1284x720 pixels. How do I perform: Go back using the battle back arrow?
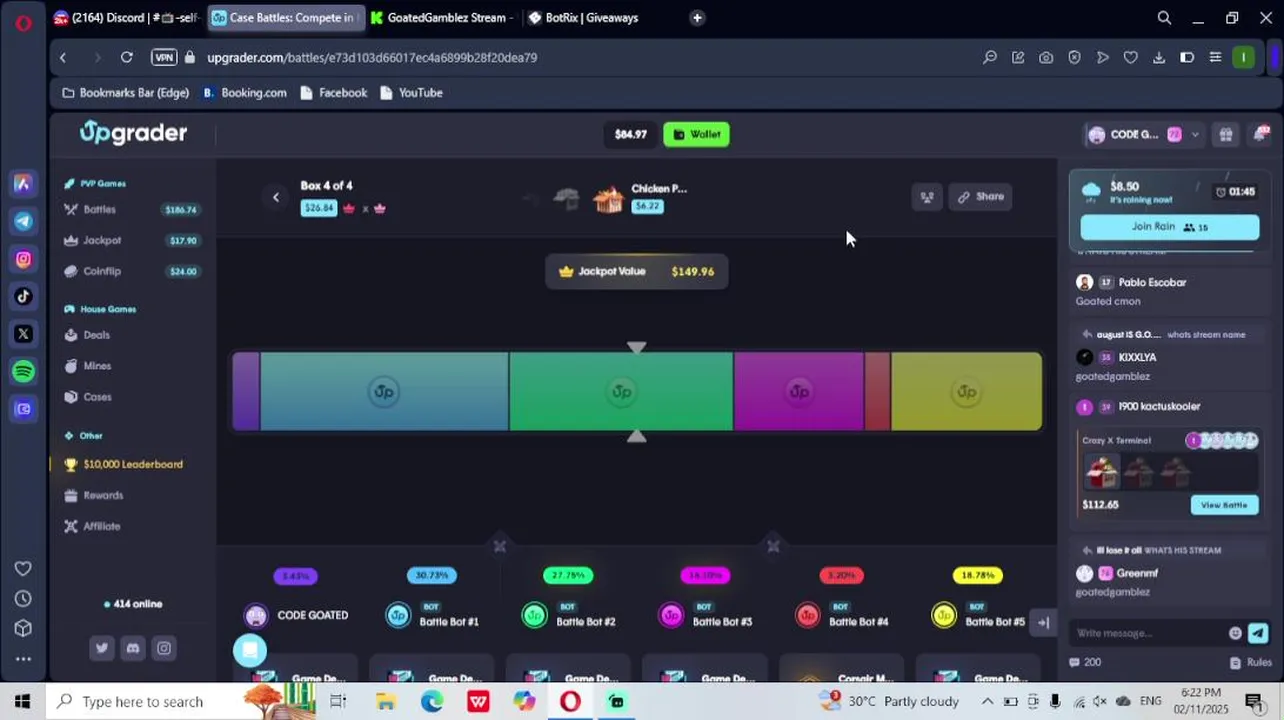tap(276, 197)
